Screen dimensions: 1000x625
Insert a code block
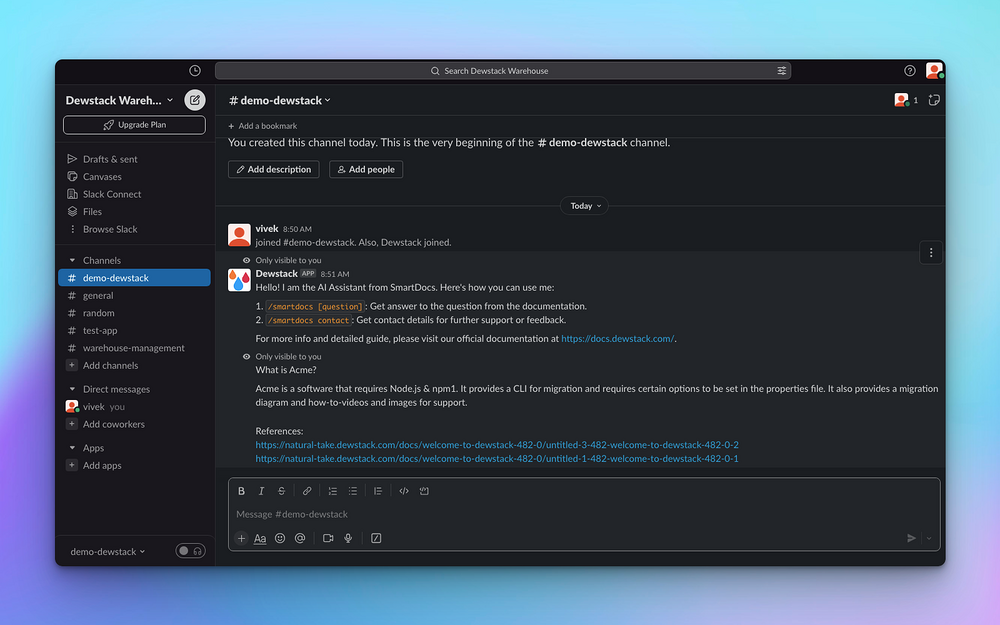(424, 491)
